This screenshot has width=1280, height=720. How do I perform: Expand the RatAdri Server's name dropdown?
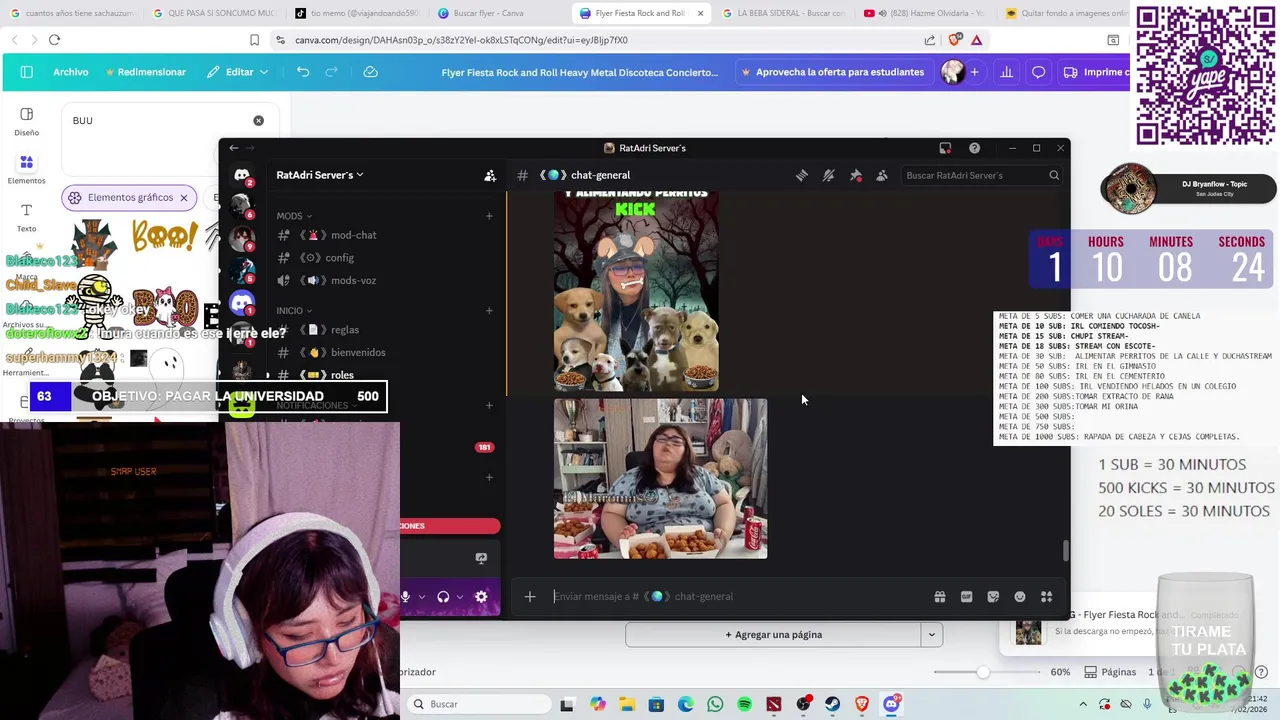[x=320, y=175]
